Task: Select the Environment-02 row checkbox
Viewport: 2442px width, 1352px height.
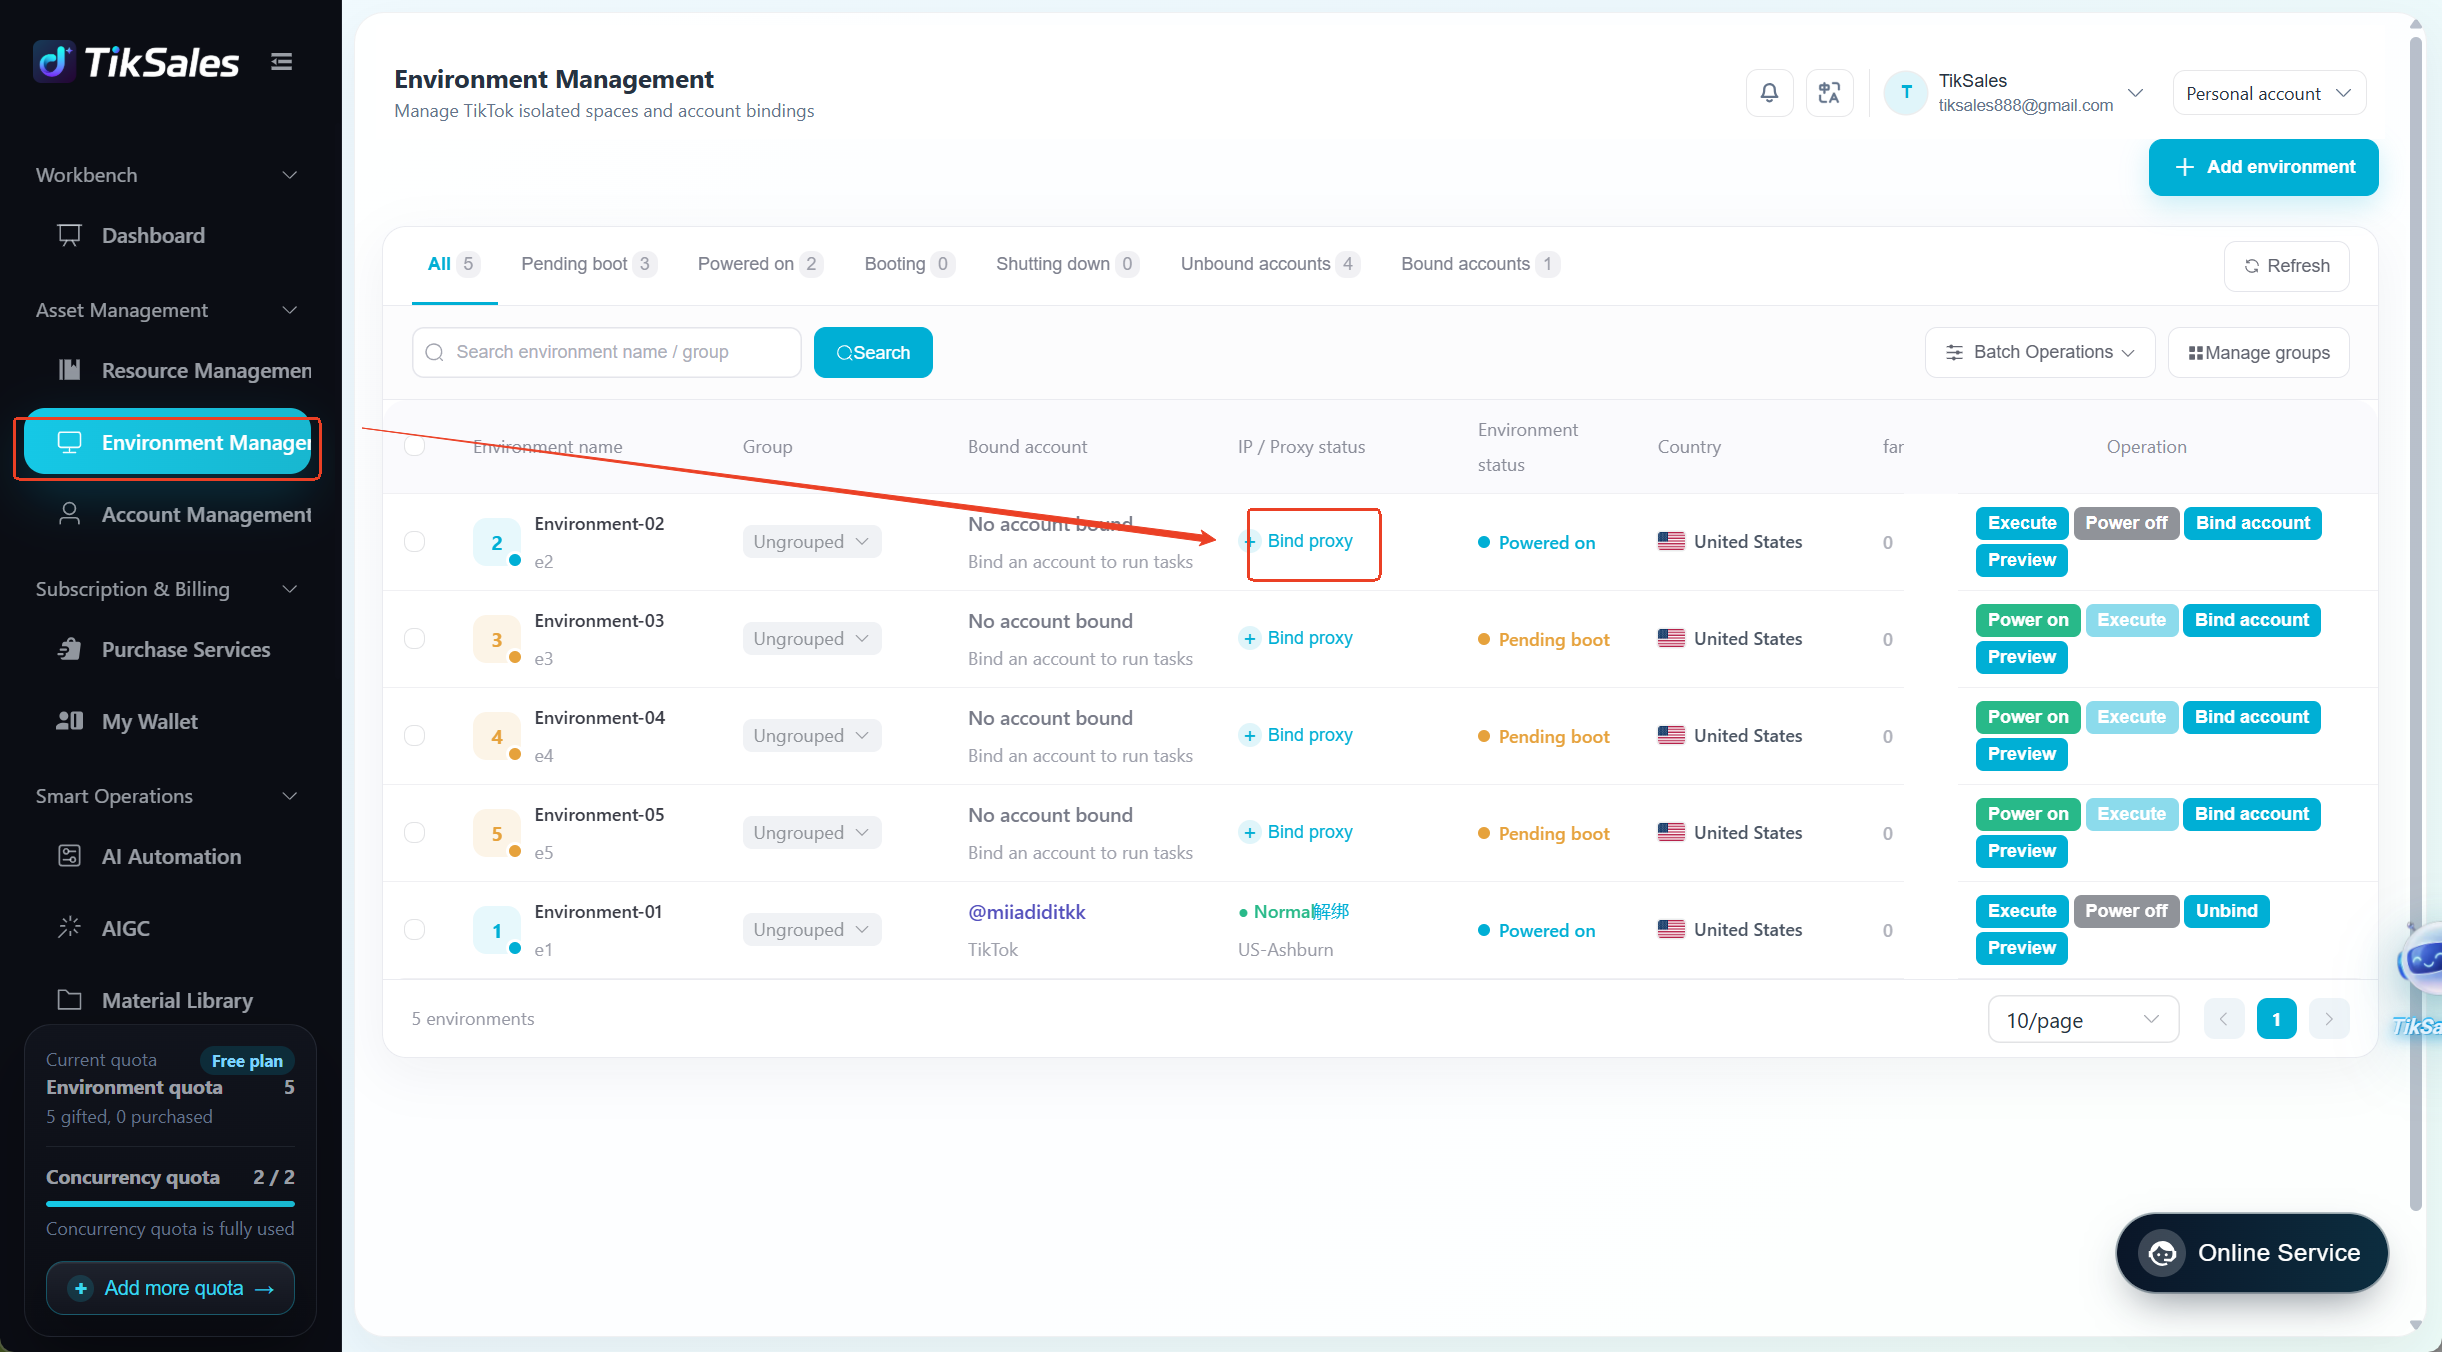Action: tap(414, 541)
